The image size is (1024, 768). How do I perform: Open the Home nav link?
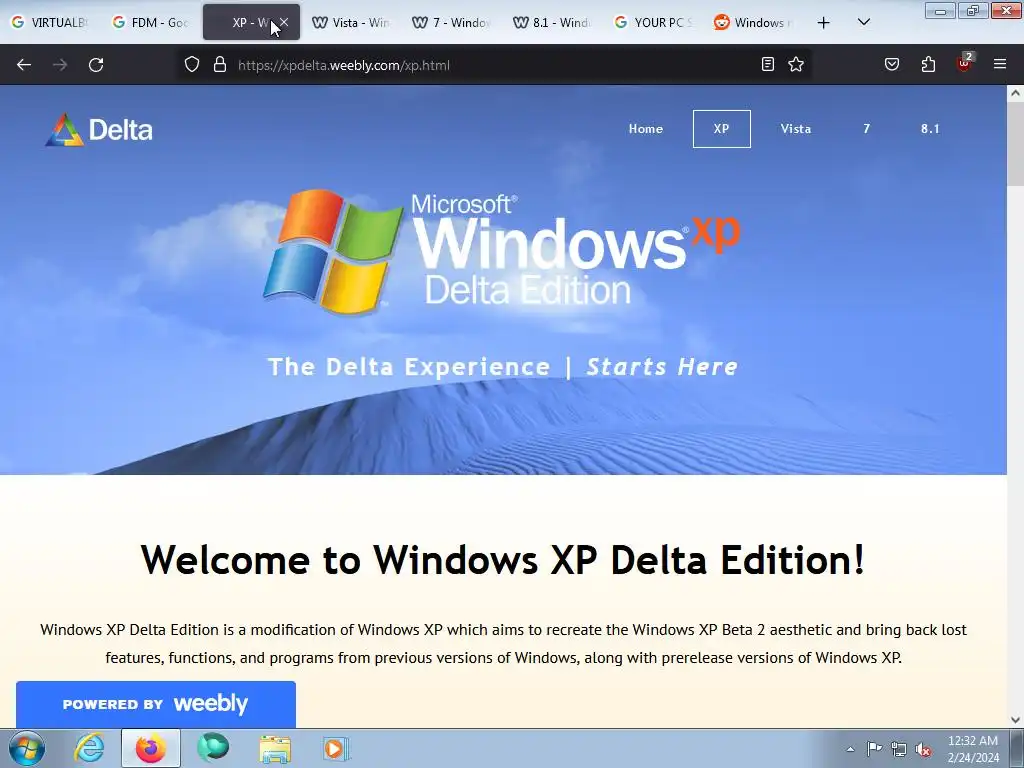646,129
